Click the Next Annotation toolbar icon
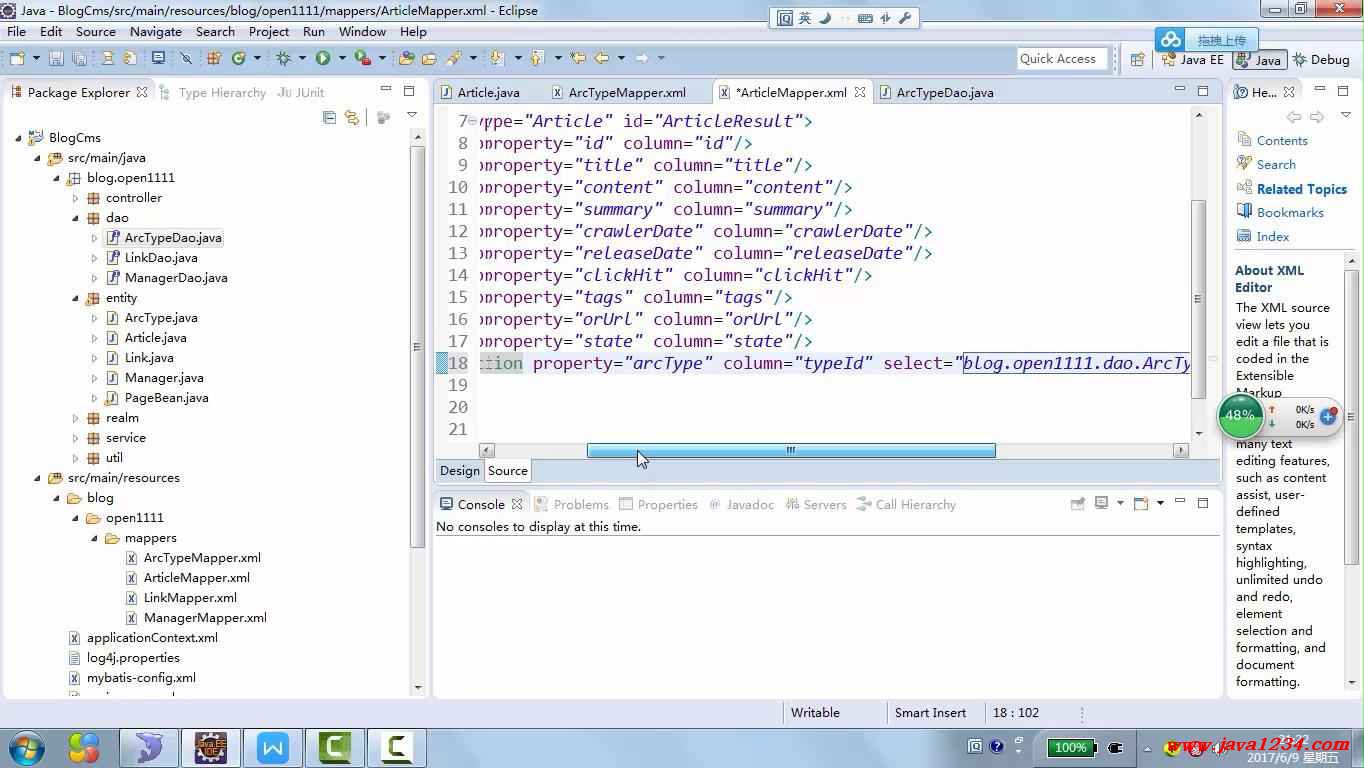Screen dimensions: 1364x768 [497, 59]
